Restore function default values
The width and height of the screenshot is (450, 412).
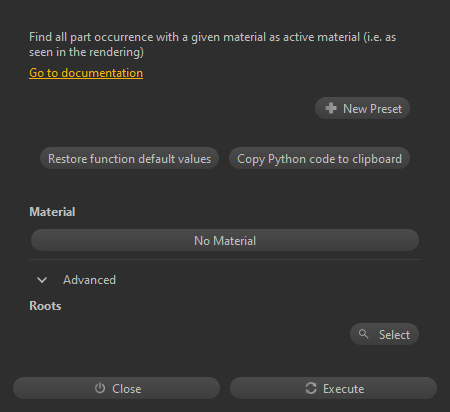(129, 158)
